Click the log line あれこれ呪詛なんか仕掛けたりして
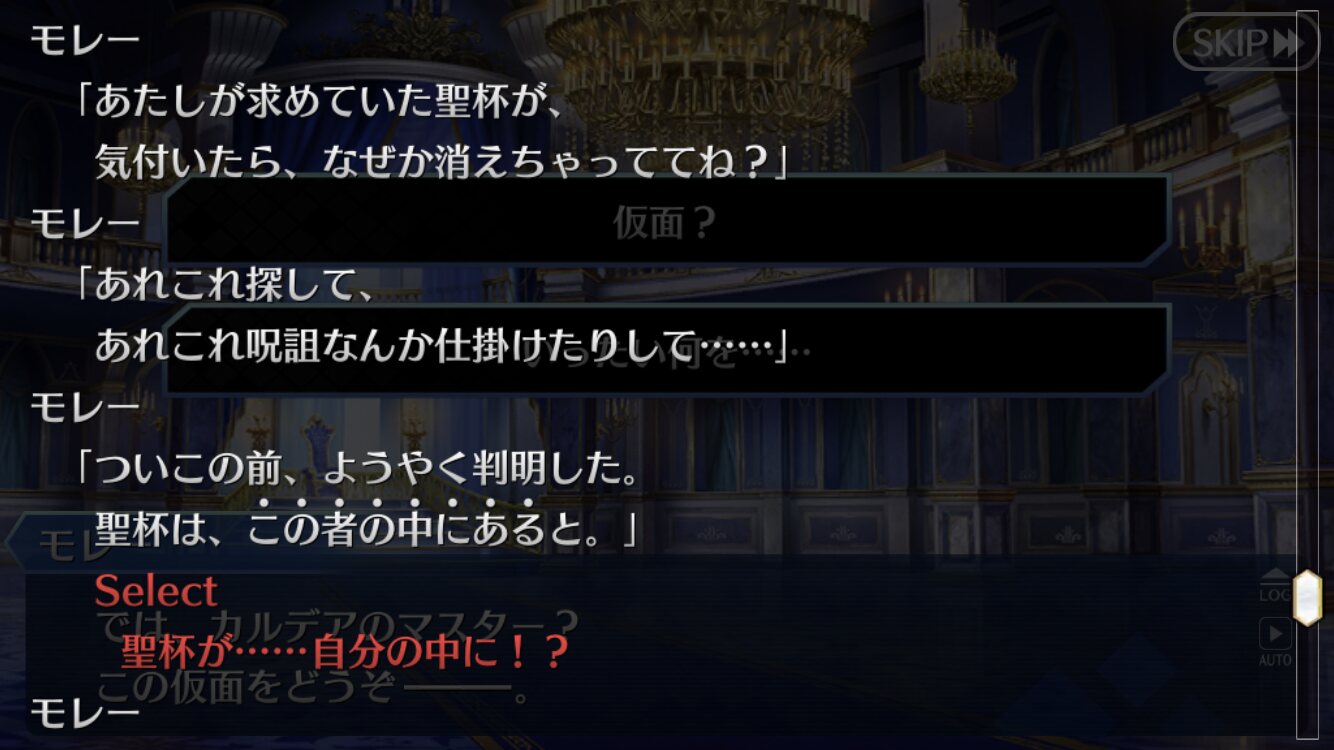This screenshot has width=1334, height=750. [x=443, y=346]
